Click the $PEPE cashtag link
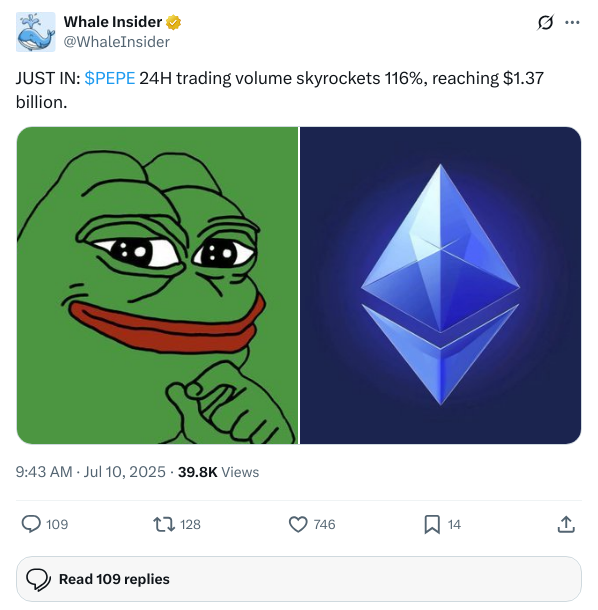Screen dimensions: 598x610 (110, 78)
